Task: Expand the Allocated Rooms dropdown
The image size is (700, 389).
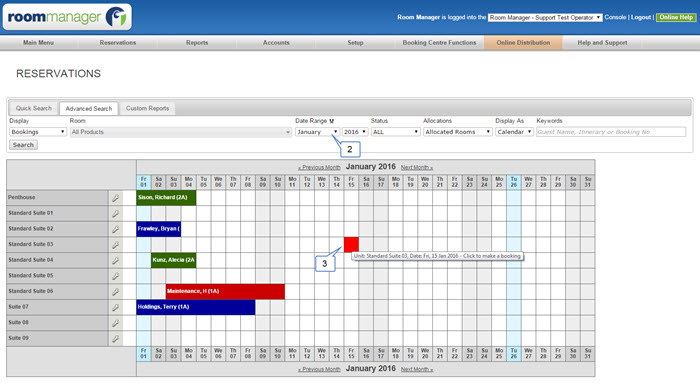Action: [458, 132]
